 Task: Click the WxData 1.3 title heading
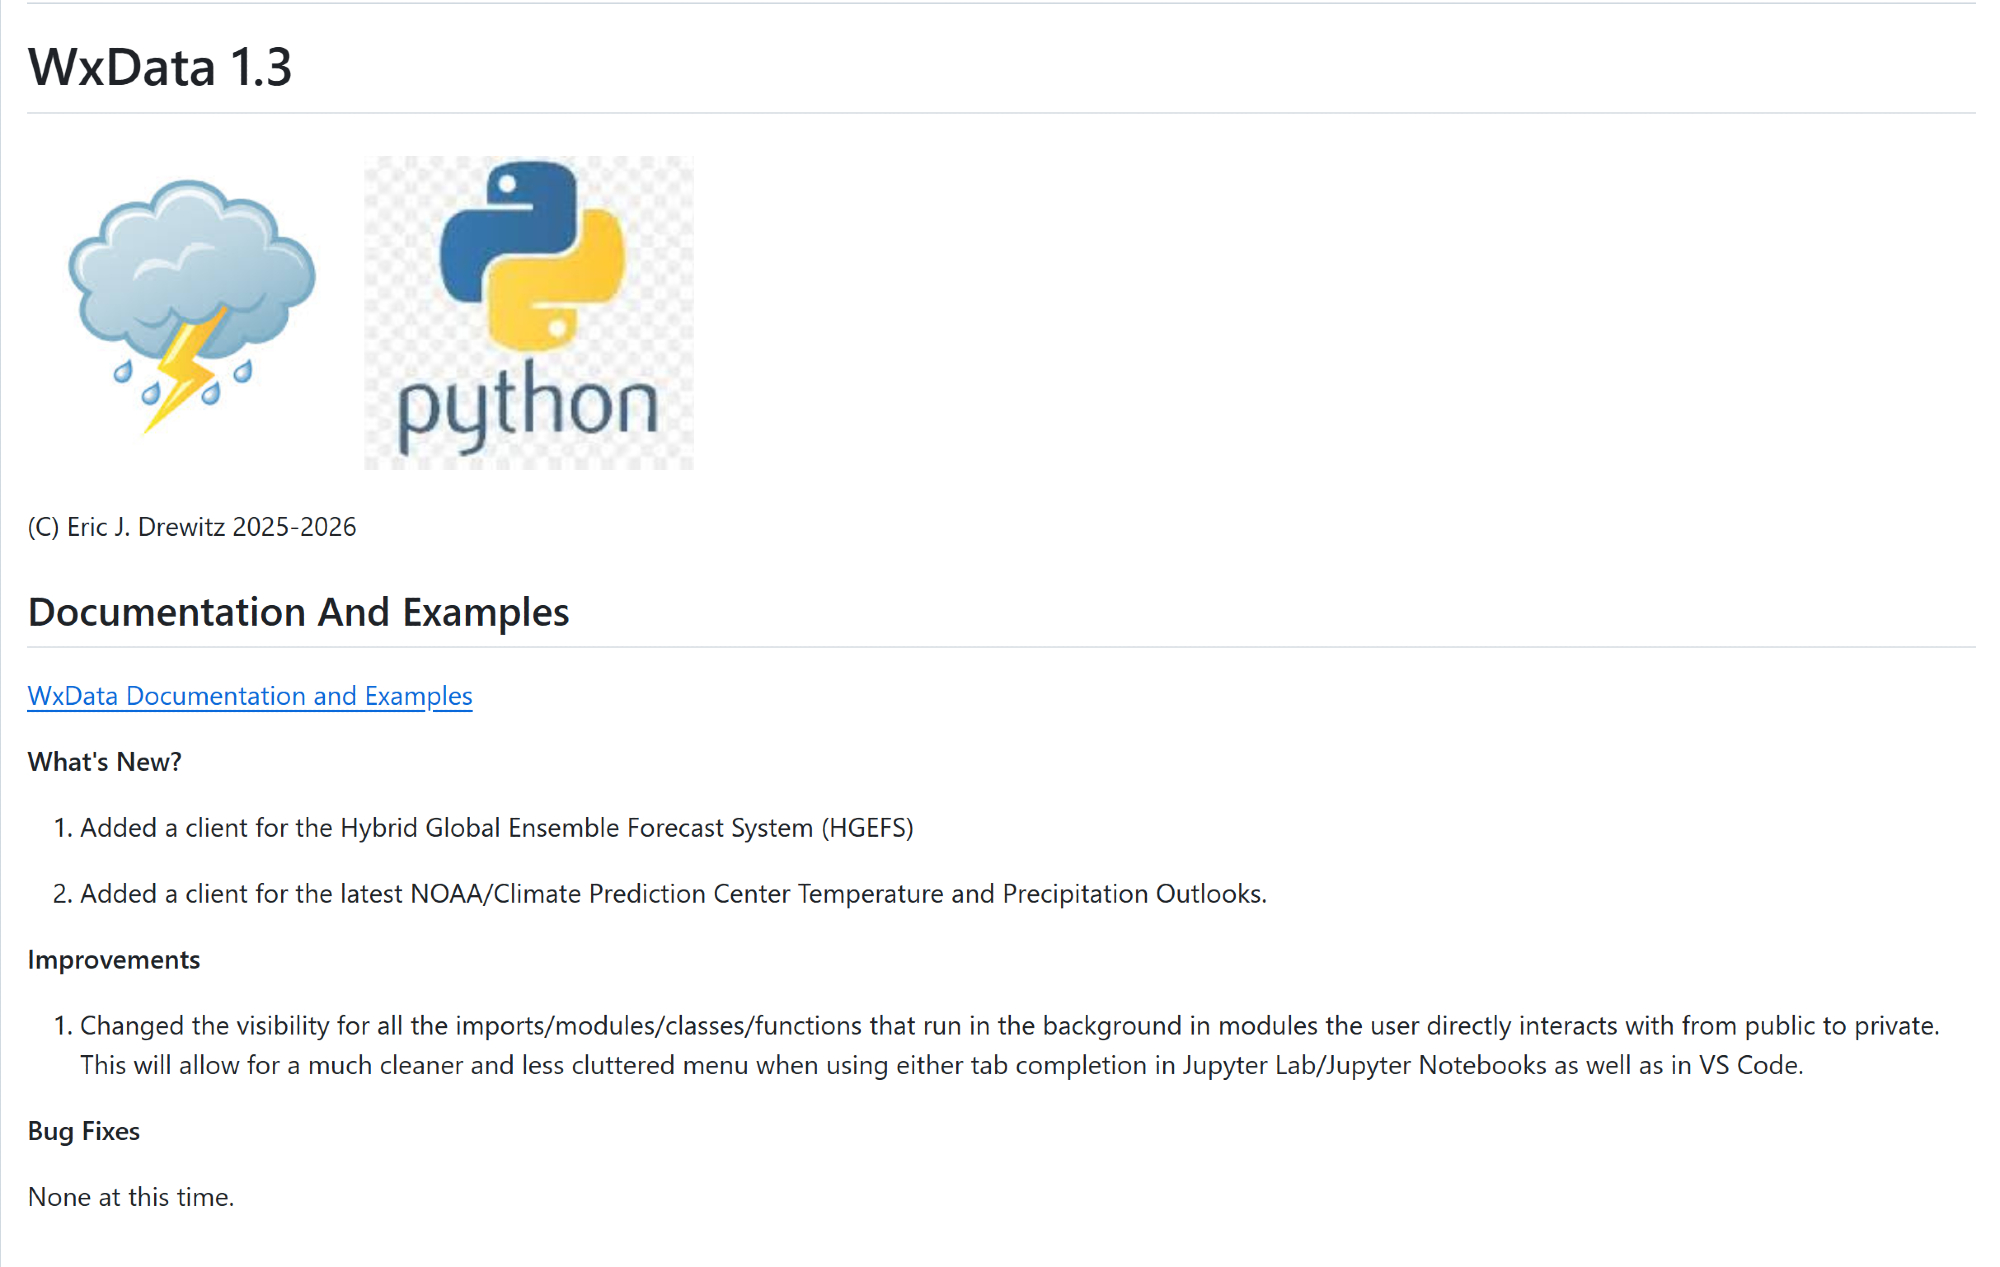(x=160, y=67)
